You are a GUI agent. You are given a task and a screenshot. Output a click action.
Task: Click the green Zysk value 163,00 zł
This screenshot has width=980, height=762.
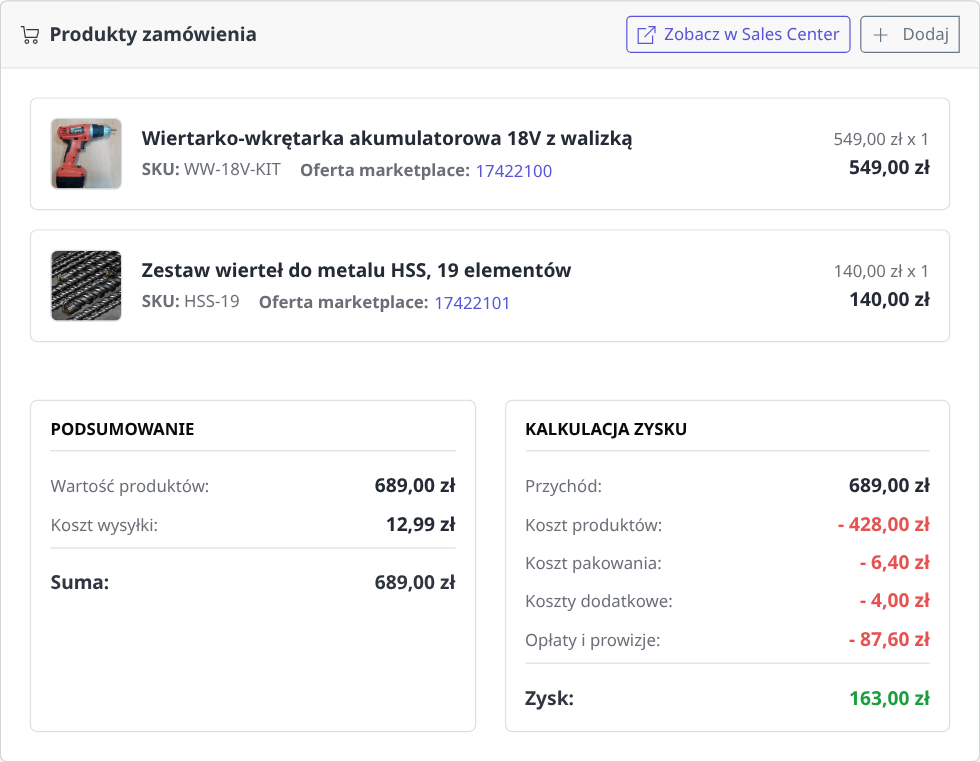(x=889, y=698)
